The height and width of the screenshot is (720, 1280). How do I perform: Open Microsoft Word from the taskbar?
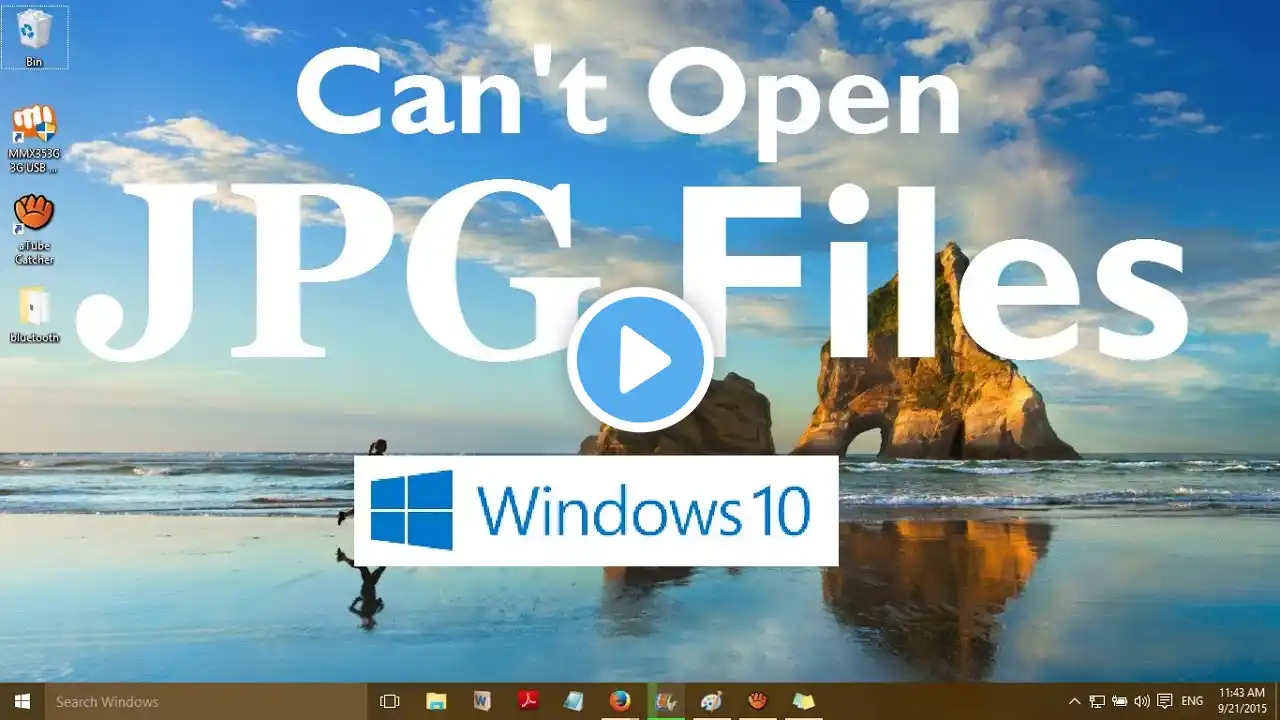[x=482, y=701]
